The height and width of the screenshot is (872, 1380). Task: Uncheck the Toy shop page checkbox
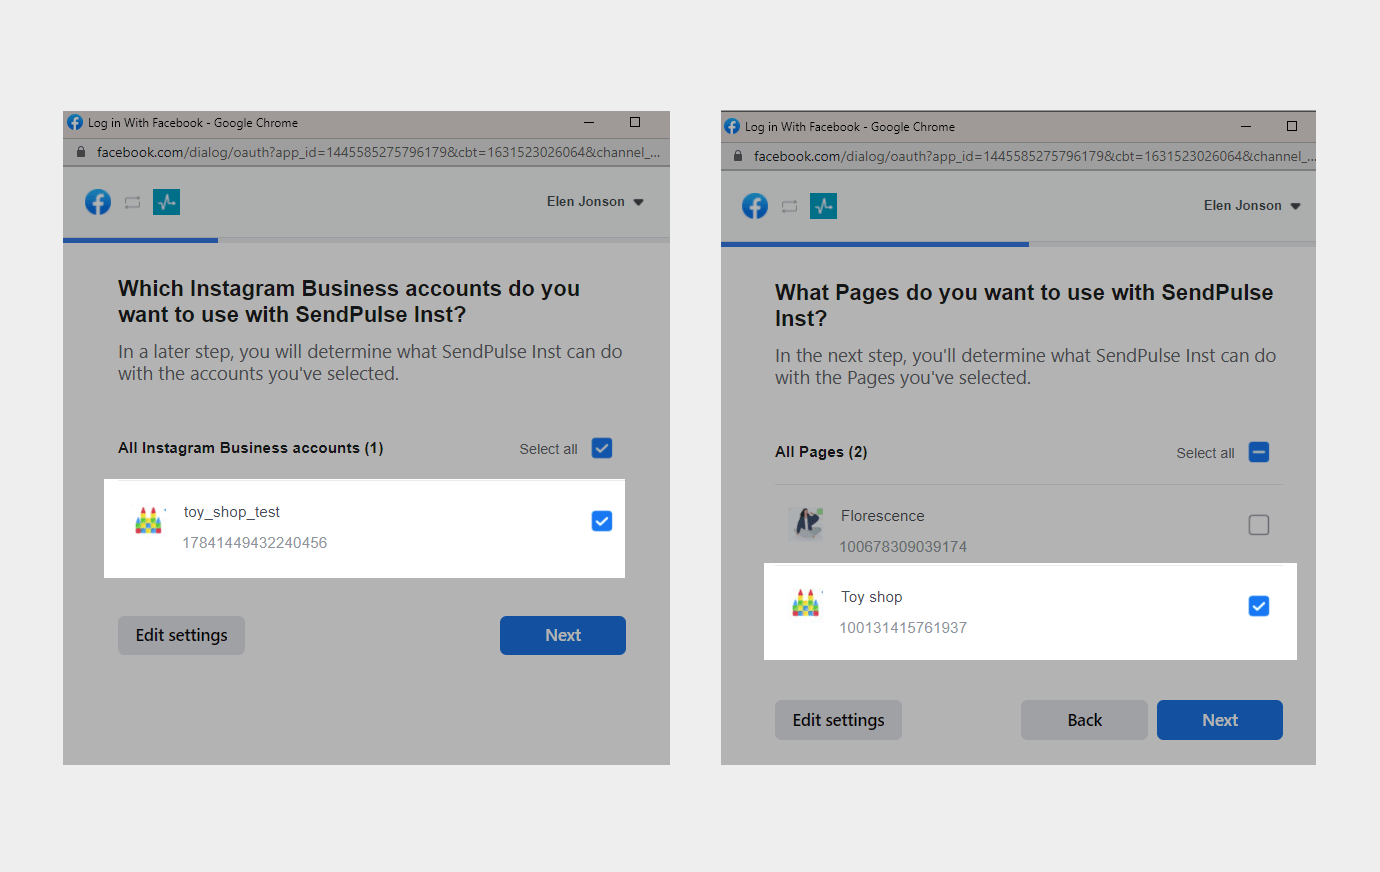[1259, 606]
